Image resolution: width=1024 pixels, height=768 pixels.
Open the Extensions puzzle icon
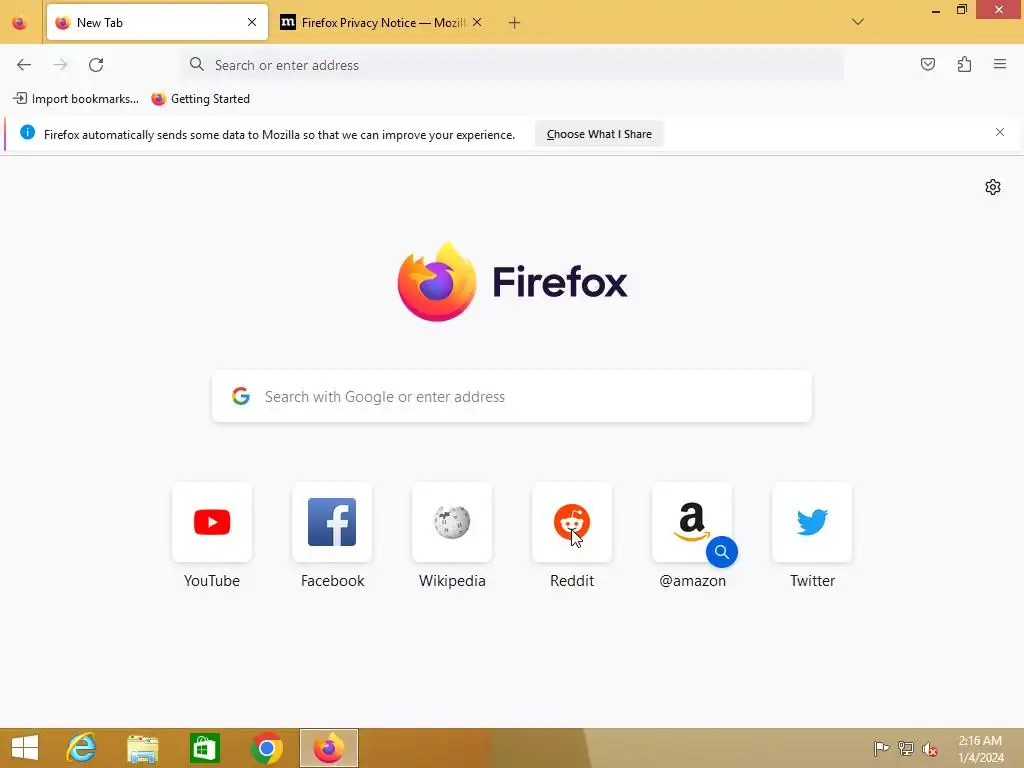coord(964,64)
